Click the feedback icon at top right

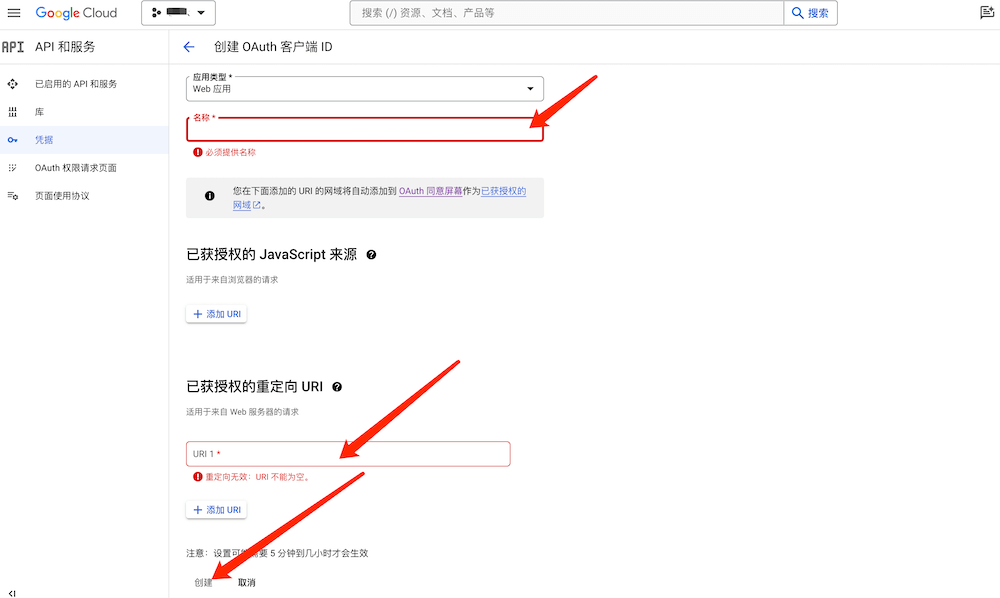986,13
